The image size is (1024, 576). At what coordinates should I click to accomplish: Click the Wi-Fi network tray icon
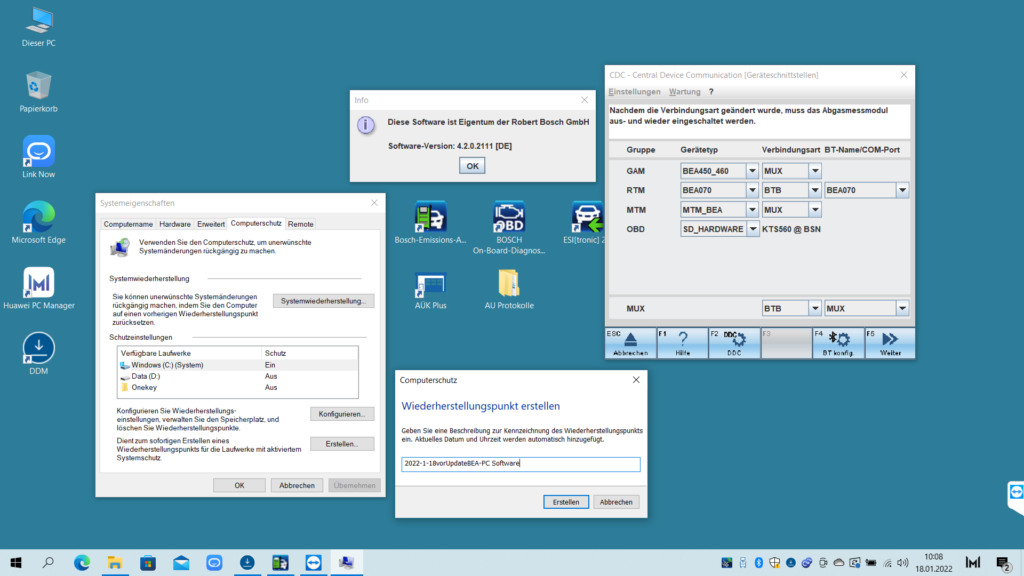887,562
